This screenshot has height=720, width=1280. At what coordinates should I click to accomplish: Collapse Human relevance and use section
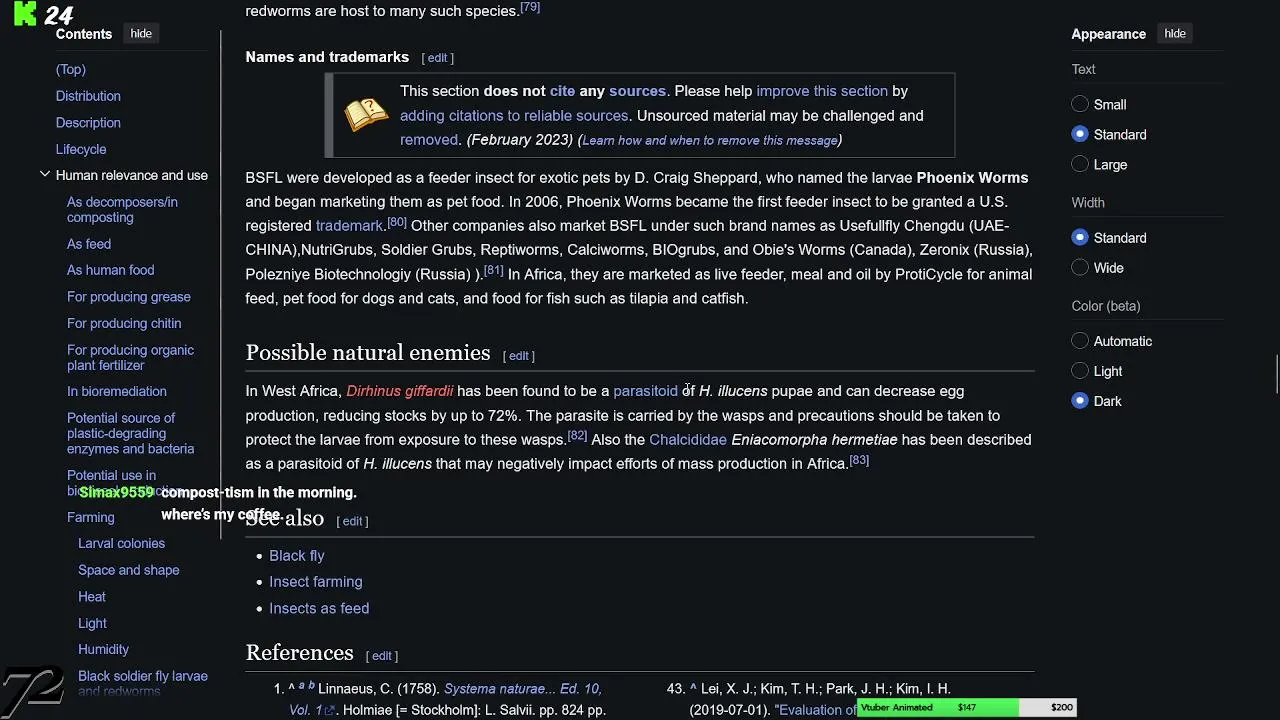[x=44, y=175]
